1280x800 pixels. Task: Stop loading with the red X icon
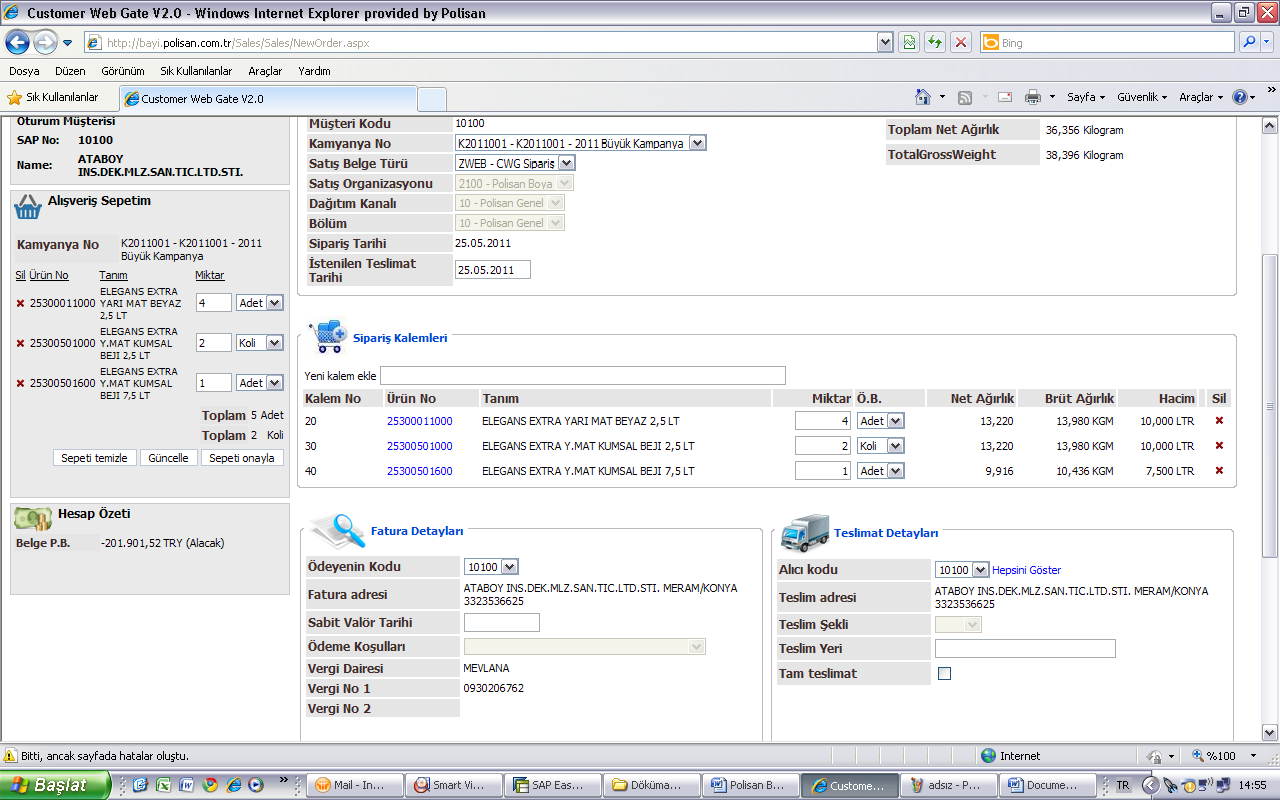point(960,42)
